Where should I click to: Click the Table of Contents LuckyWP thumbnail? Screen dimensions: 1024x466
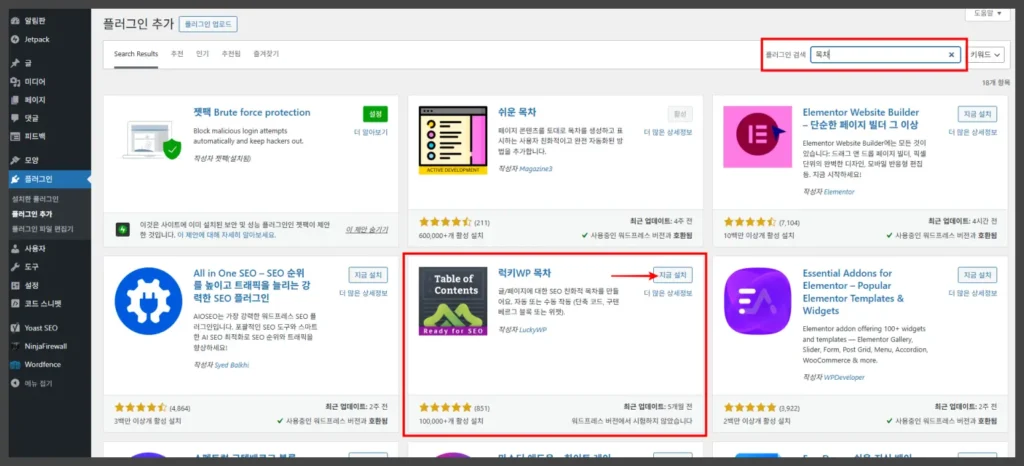[453, 301]
